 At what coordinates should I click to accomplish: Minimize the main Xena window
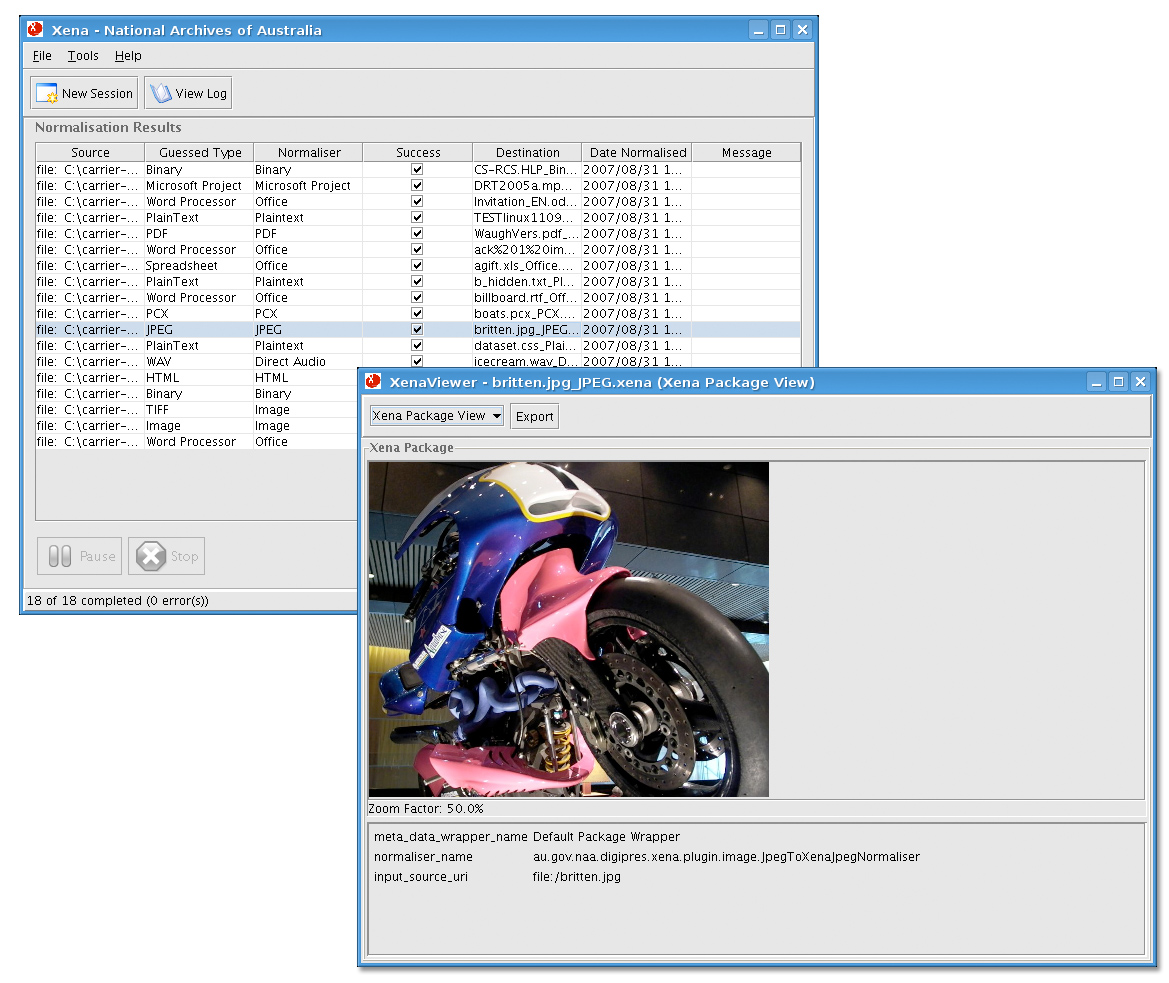pos(760,30)
